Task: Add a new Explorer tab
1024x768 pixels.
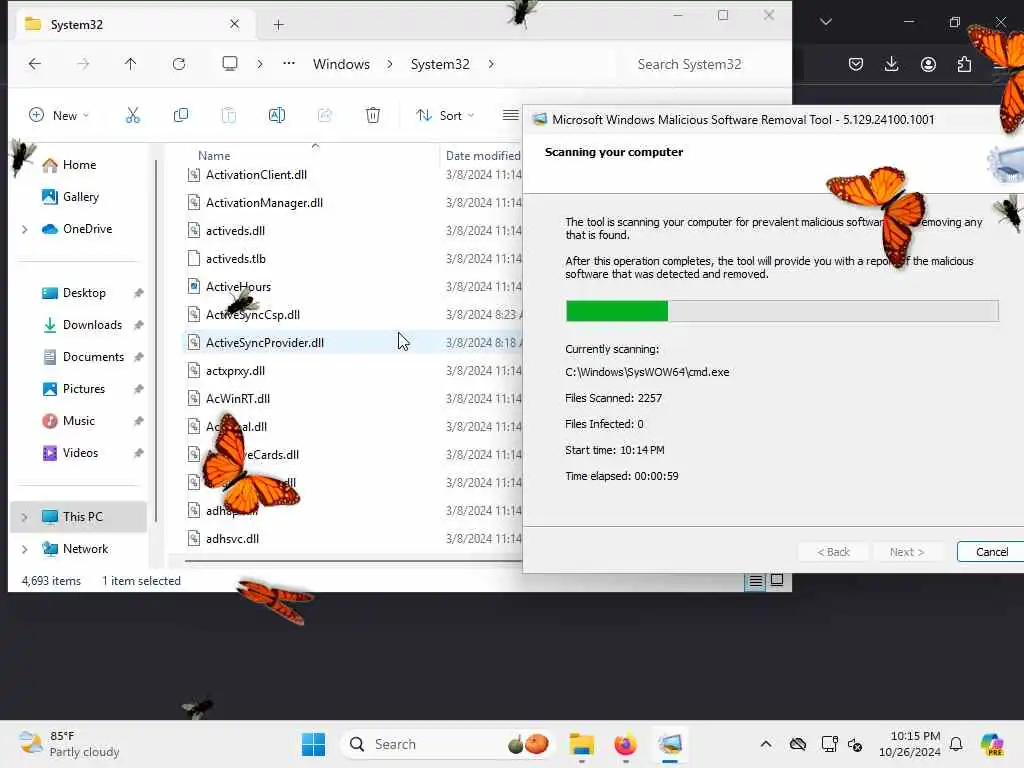Action: [x=279, y=25]
